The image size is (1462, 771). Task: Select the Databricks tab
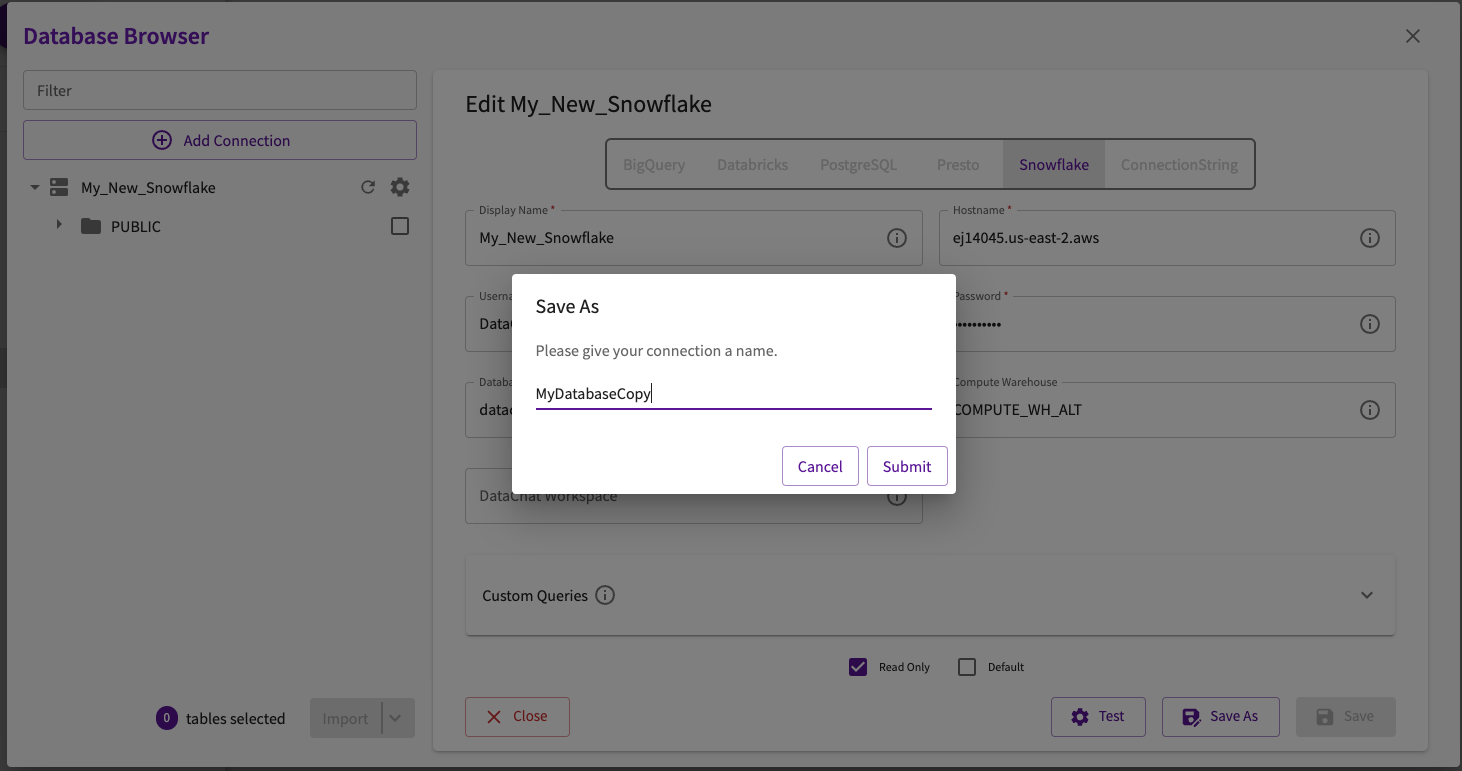click(752, 165)
